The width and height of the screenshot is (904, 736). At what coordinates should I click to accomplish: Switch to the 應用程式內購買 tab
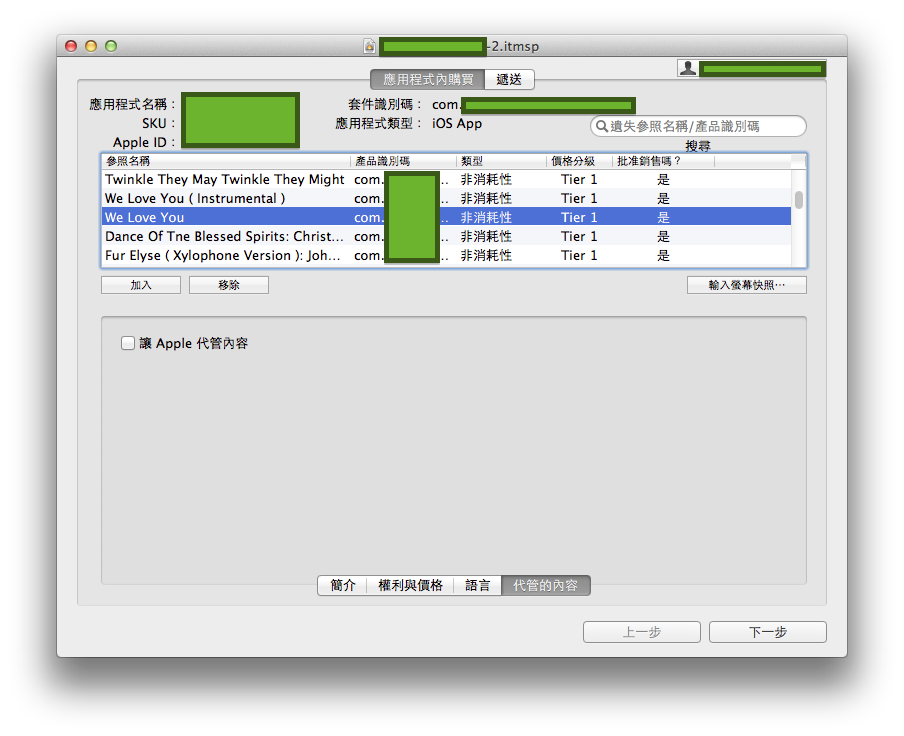[x=428, y=80]
